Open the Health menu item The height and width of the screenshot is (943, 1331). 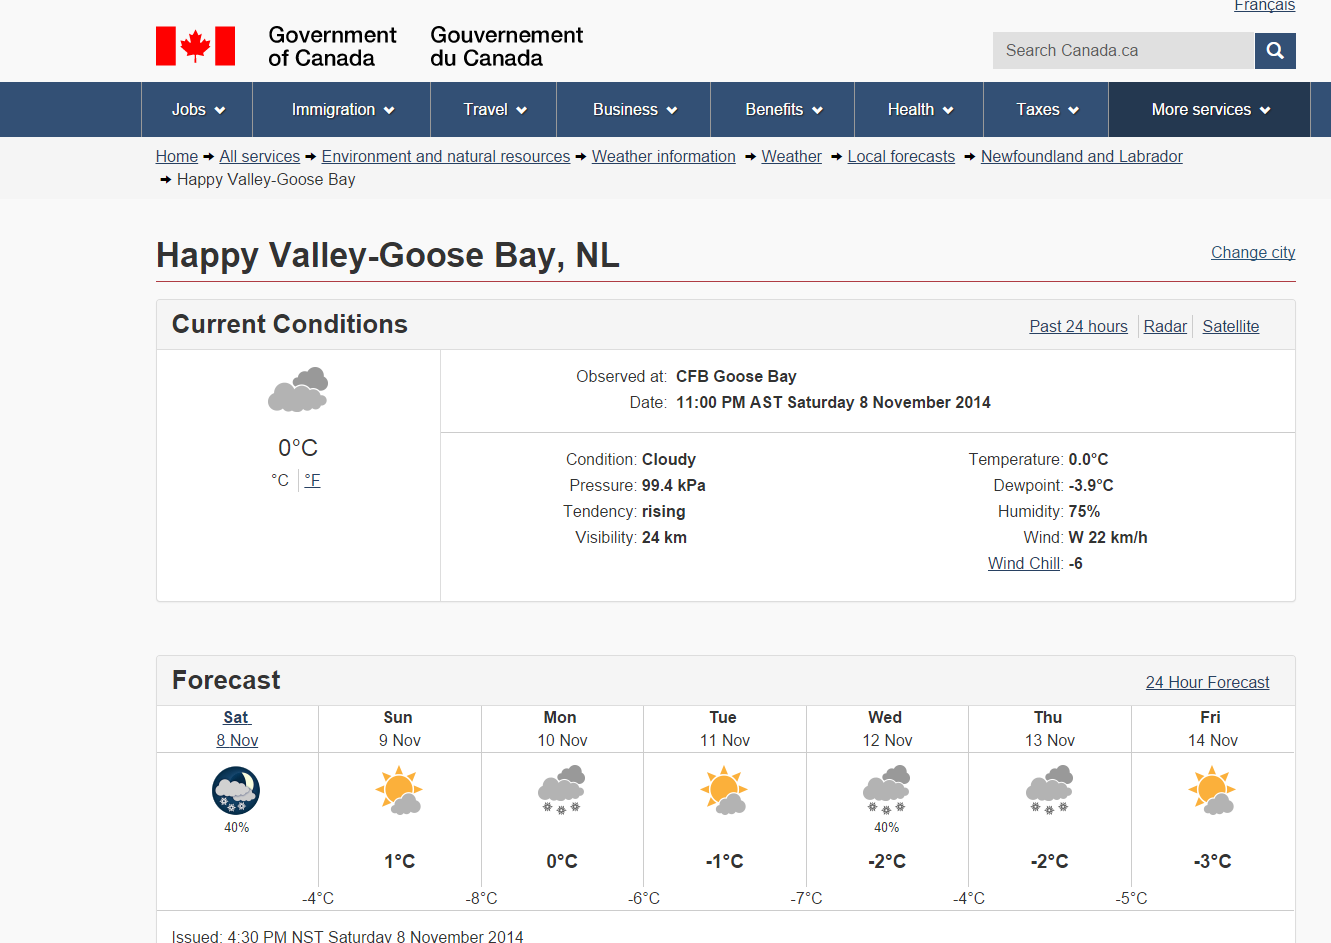[x=920, y=110]
